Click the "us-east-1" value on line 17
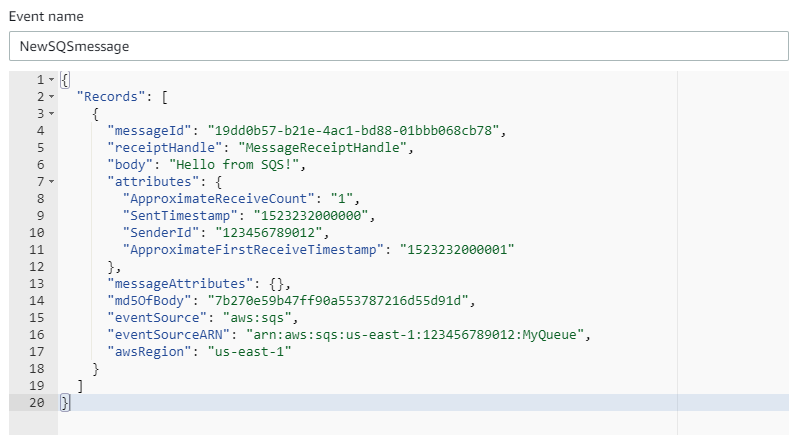This screenshot has height=435, width=804. click(250, 351)
